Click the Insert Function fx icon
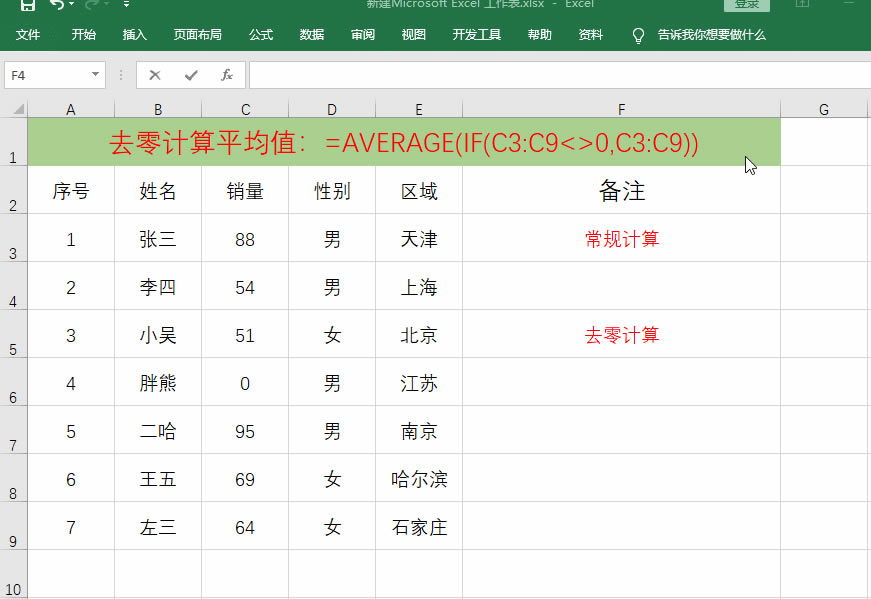This screenshot has height=599, width=871. pyautogui.click(x=227, y=75)
